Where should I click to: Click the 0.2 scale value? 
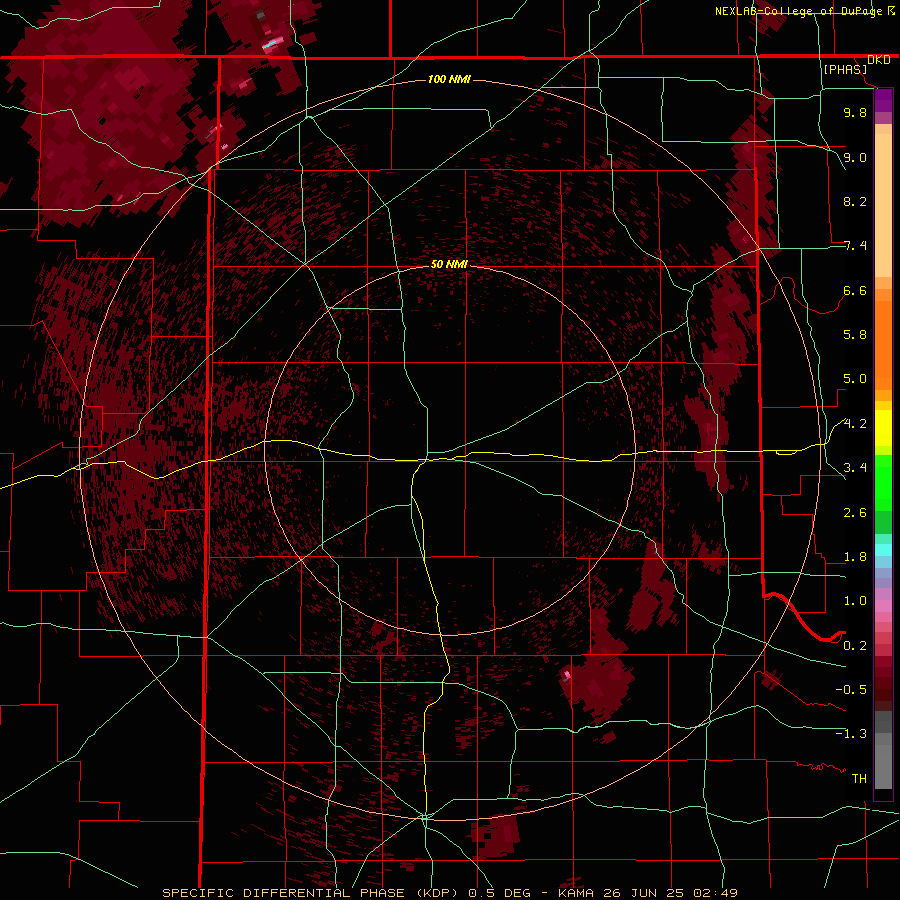pyautogui.click(x=855, y=646)
